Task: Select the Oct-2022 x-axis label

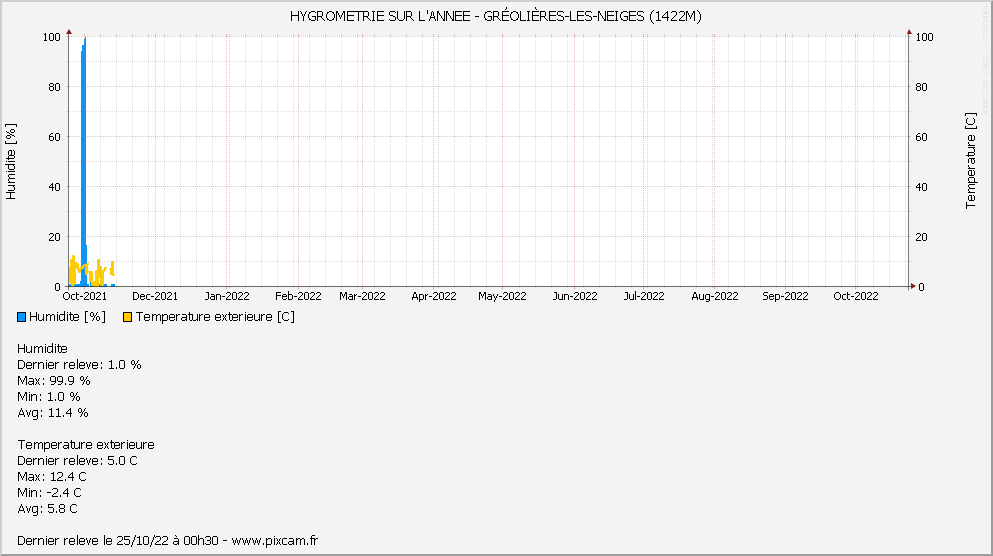Action: [x=856, y=296]
